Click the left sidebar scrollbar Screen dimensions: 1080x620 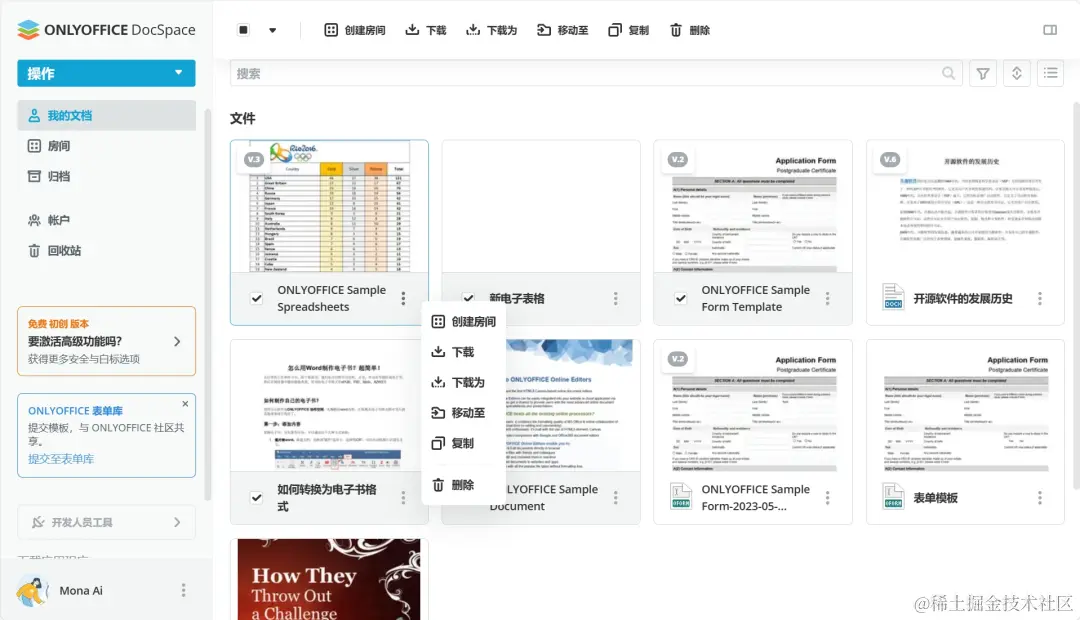click(x=207, y=303)
